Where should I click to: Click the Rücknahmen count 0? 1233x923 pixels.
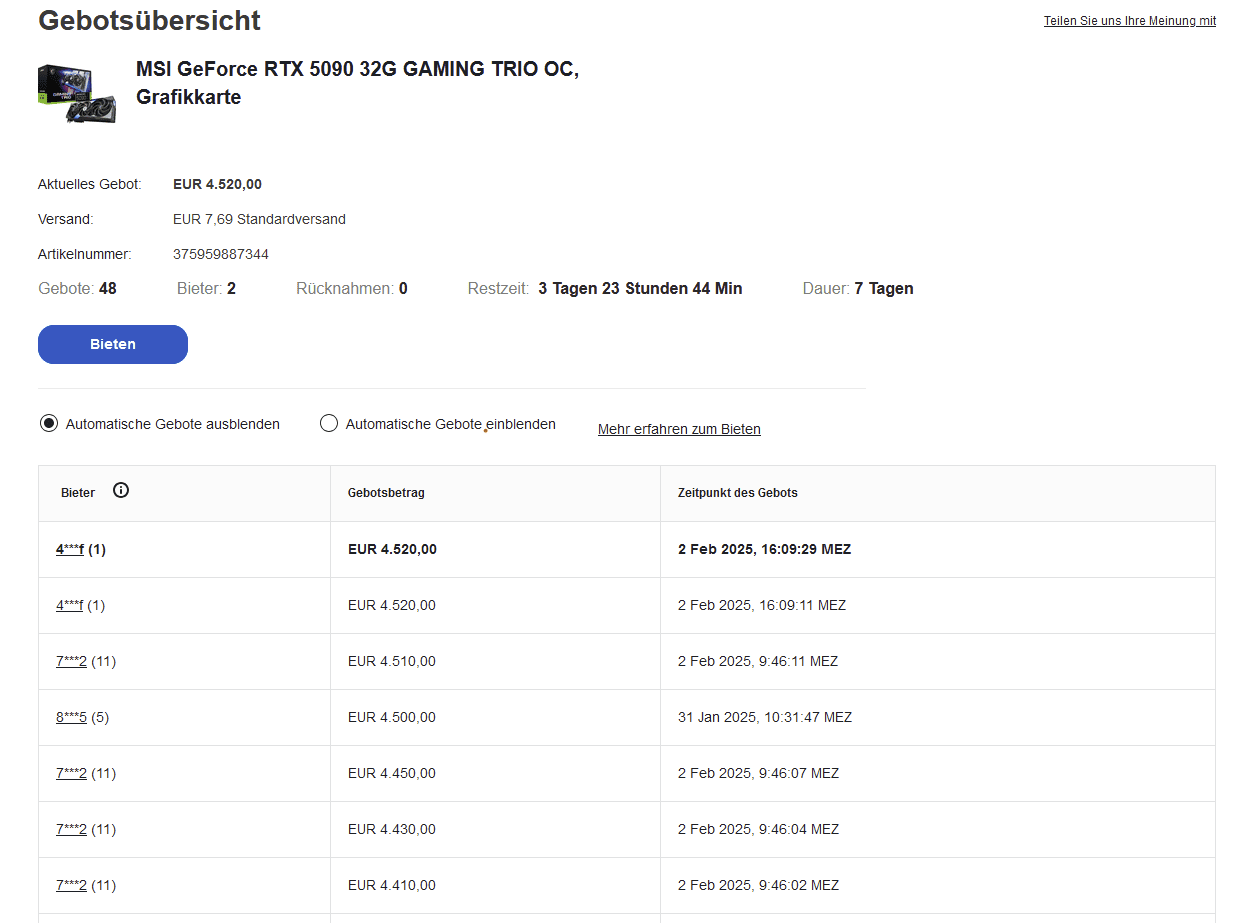click(x=403, y=288)
